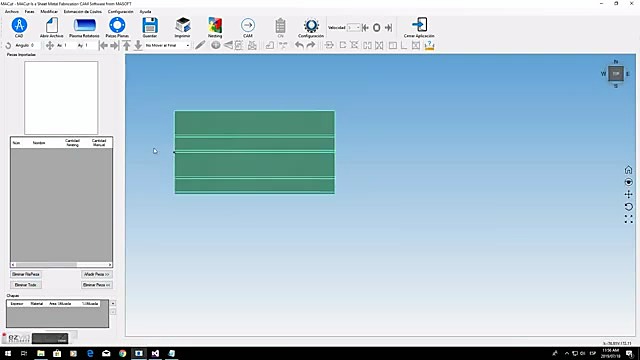Open the Estimación de Costos menu
The image size is (640, 360).
(82, 11)
